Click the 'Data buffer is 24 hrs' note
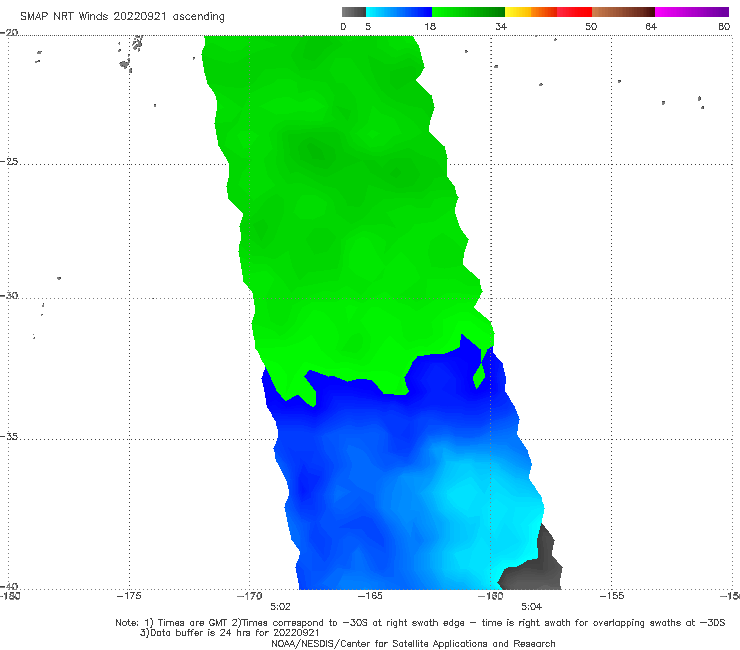Screen dimensions: 740x650 pos(230,633)
